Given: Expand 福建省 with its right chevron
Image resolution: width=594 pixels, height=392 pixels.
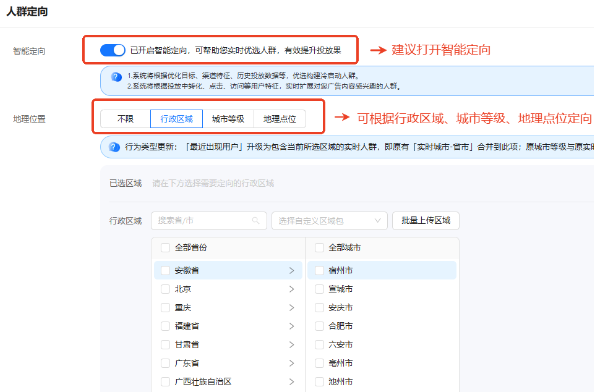Looking at the screenshot, I should pyautogui.click(x=292, y=326).
